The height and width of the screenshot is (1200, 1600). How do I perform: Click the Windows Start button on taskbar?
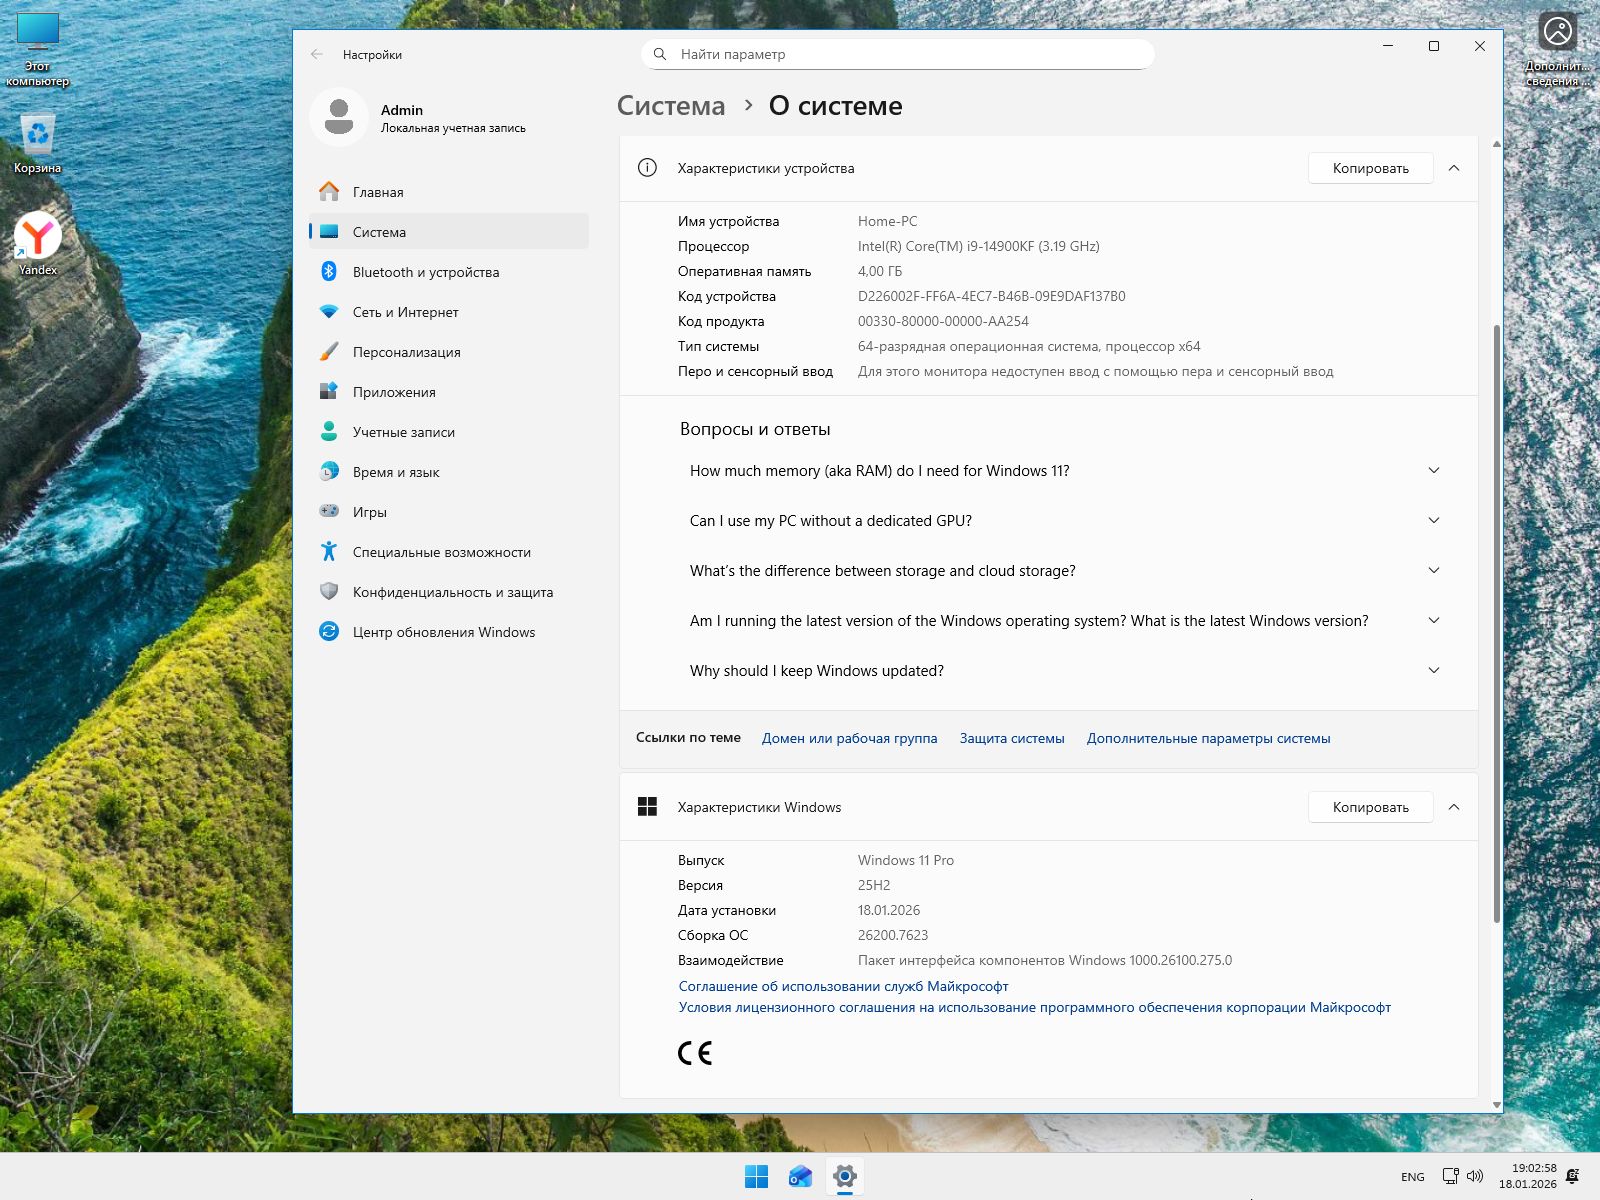pos(757,1177)
